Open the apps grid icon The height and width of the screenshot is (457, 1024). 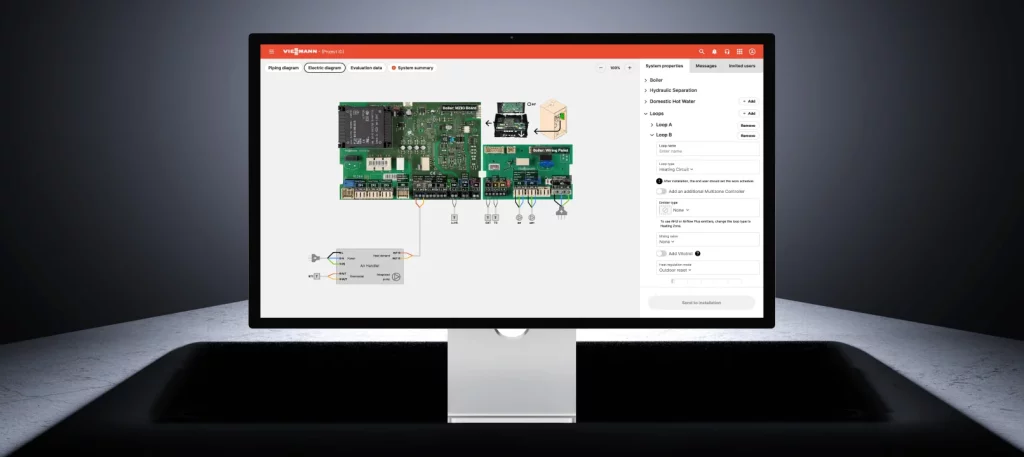(739, 51)
